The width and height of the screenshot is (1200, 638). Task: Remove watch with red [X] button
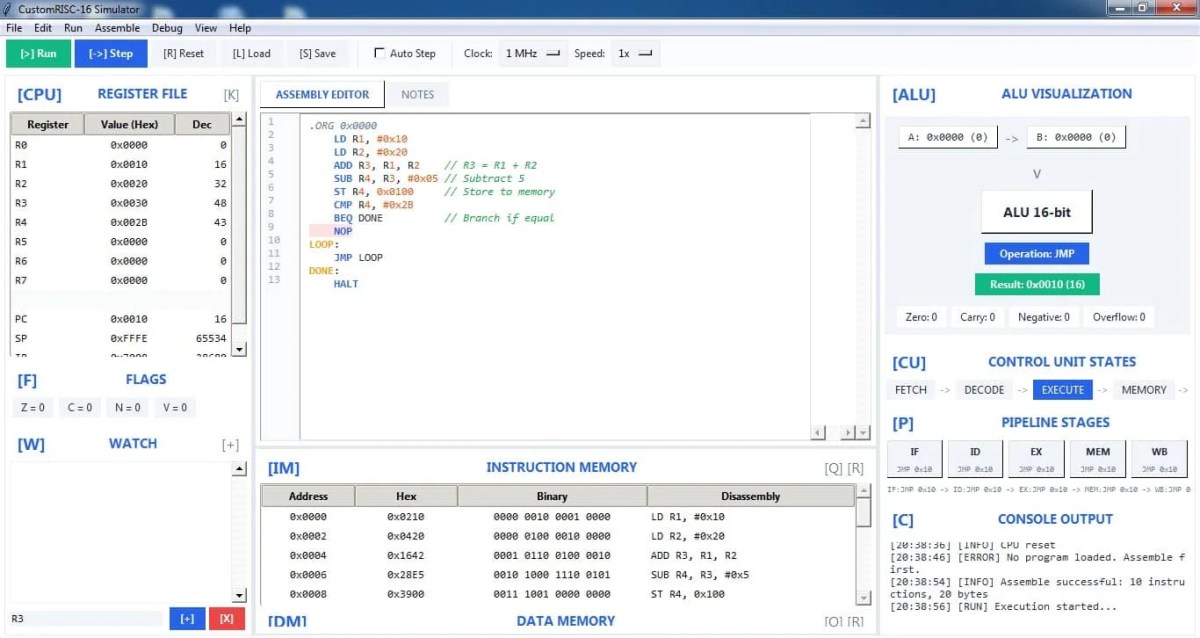click(x=226, y=619)
